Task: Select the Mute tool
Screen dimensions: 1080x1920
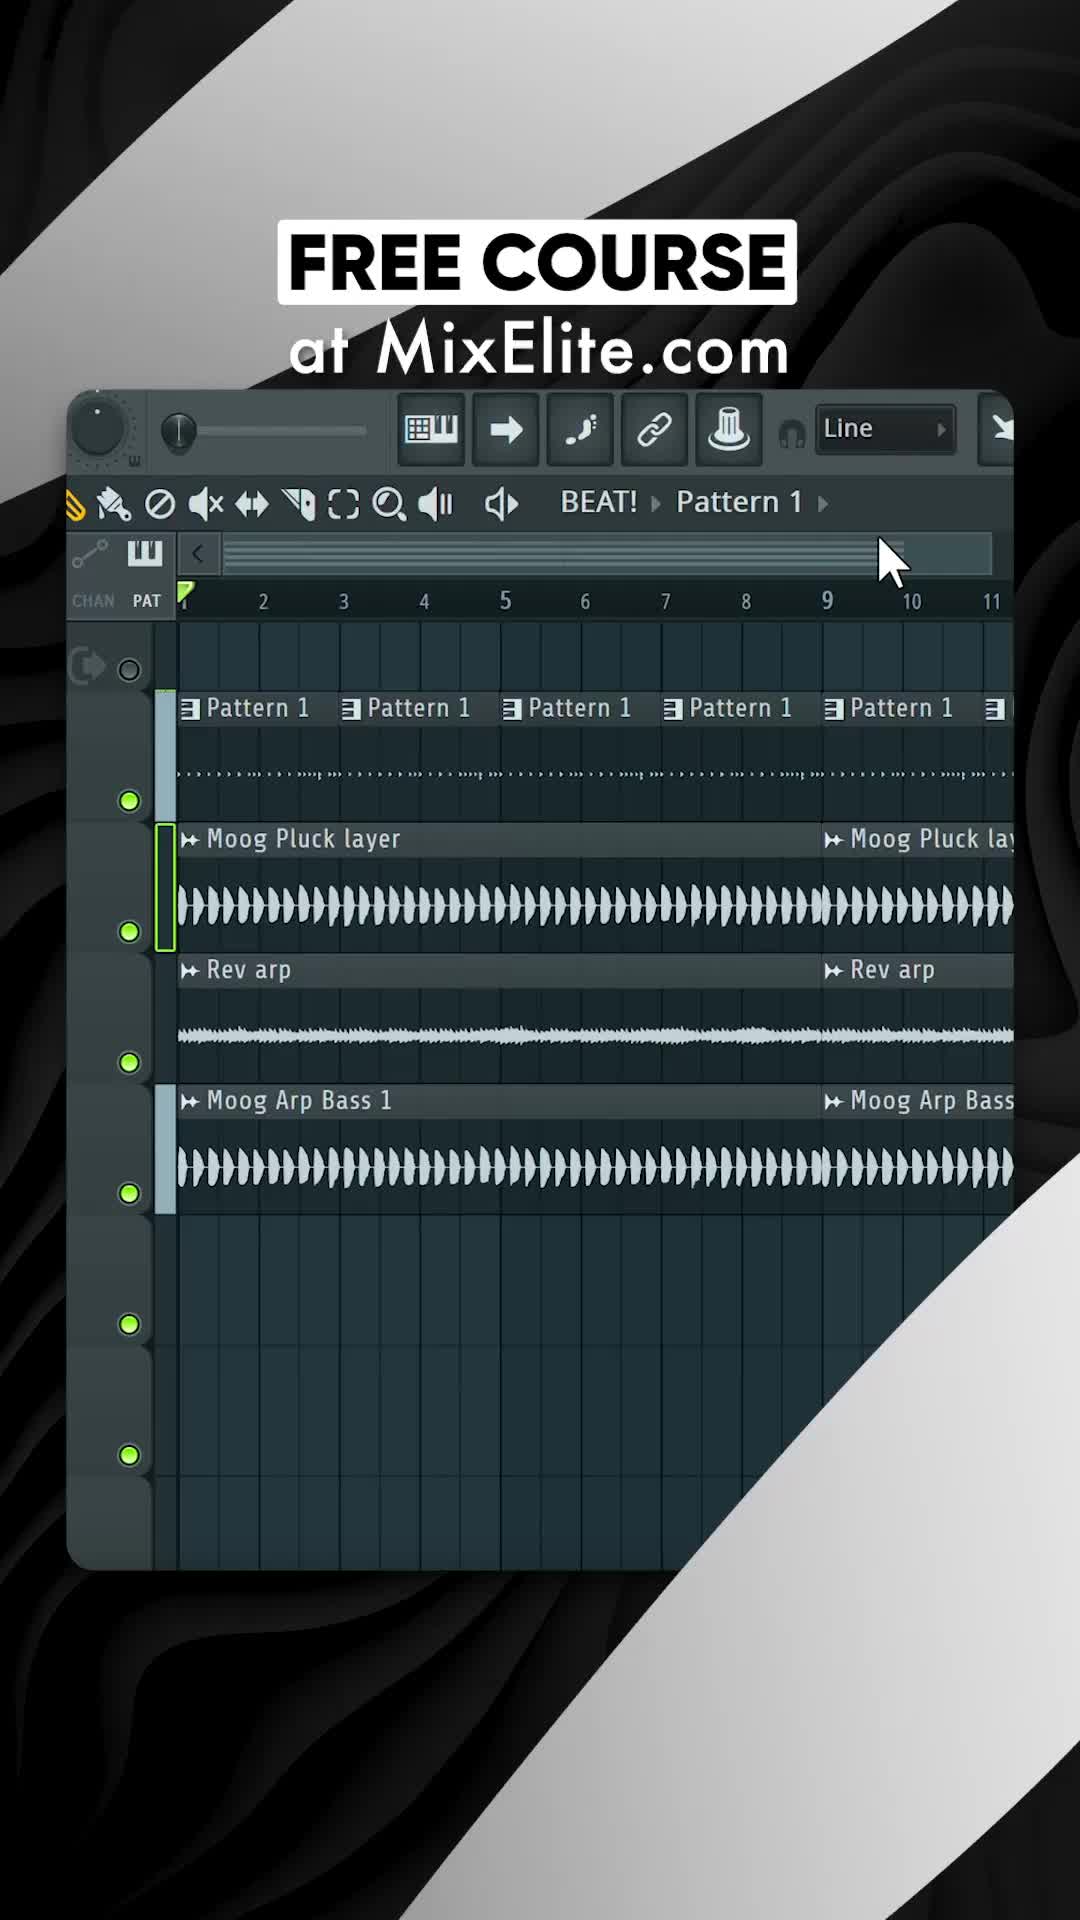Action: pos(206,504)
